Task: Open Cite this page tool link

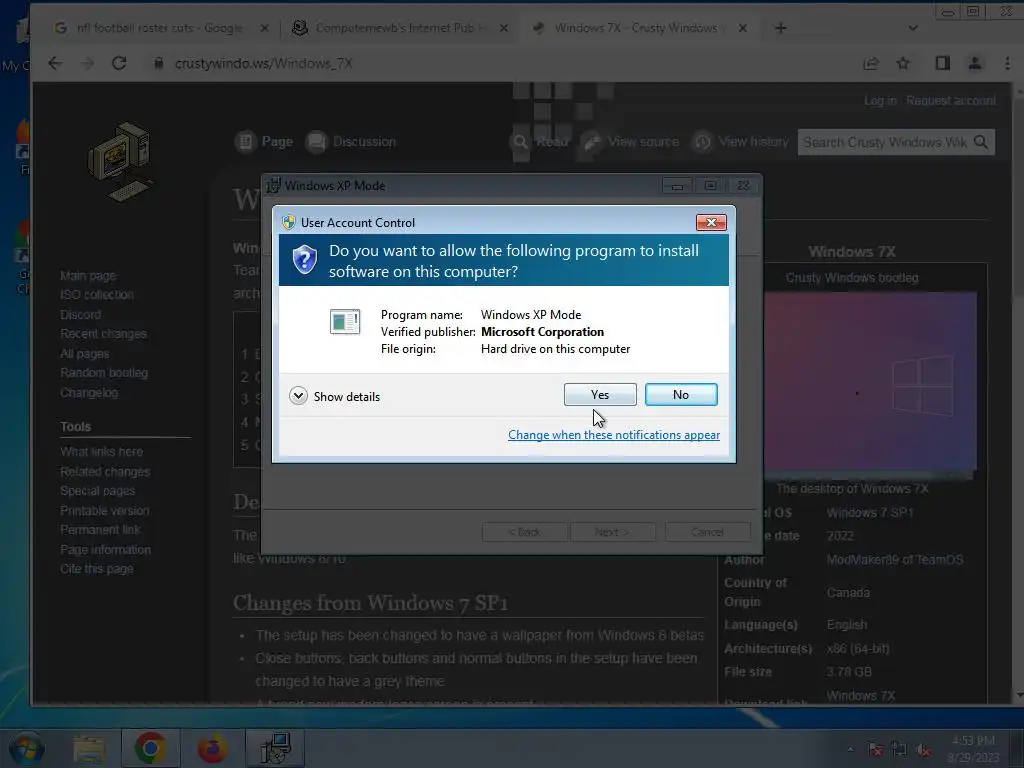Action: point(97,569)
